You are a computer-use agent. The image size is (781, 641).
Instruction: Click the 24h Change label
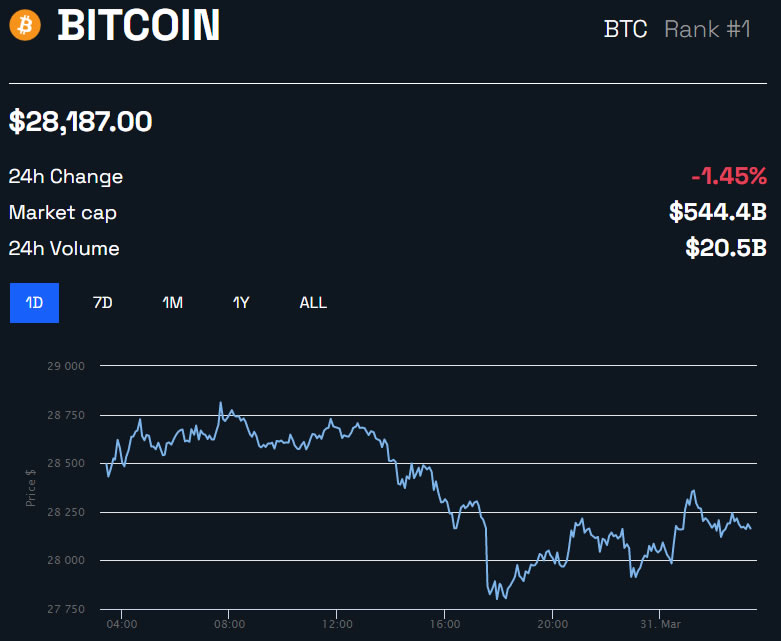point(66,177)
